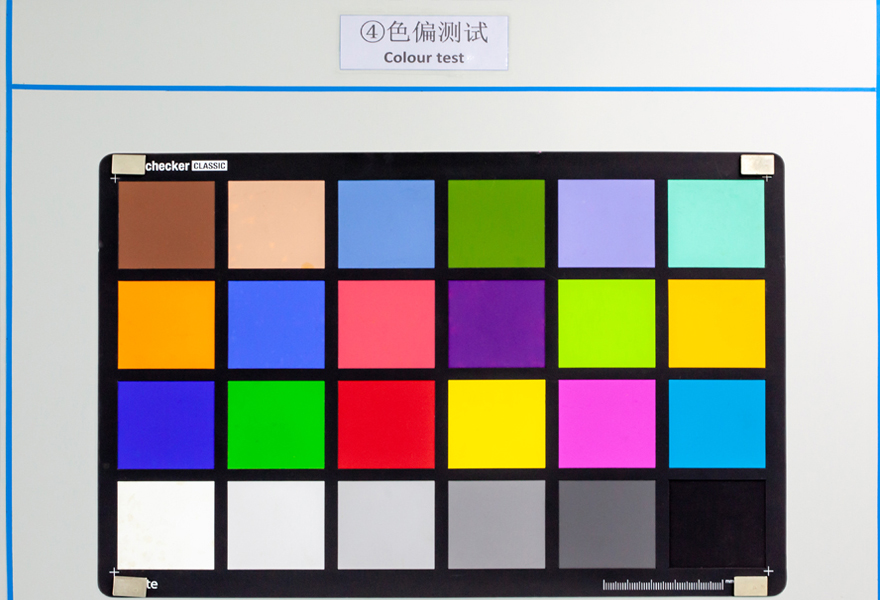Click the 'Colour test' English label text
880x600 pixels.
point(424,58)
